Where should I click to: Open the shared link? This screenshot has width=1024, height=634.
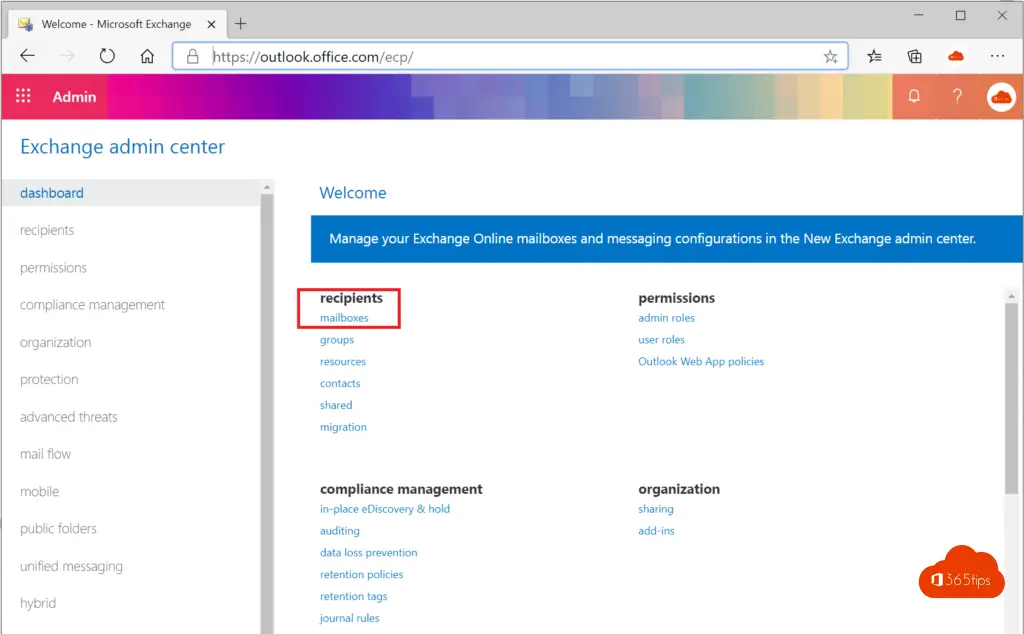coord(336,405)
